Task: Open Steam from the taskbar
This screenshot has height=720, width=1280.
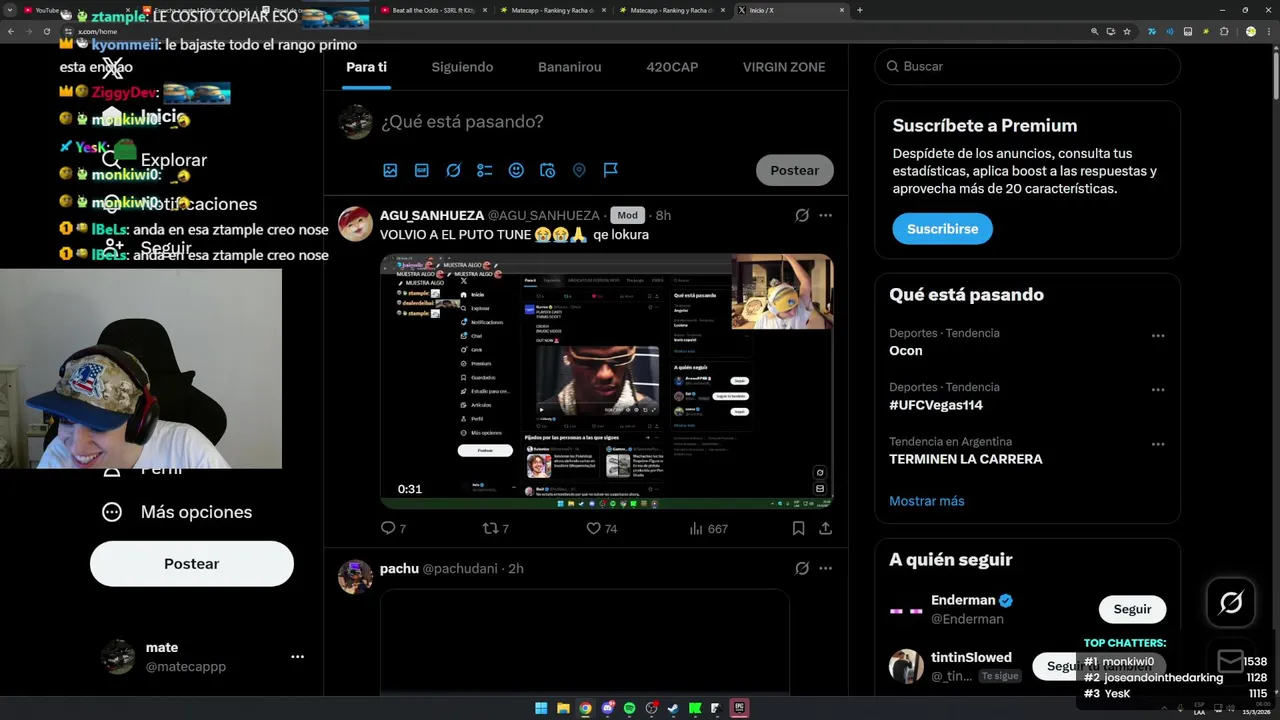Action: point(673,708)
